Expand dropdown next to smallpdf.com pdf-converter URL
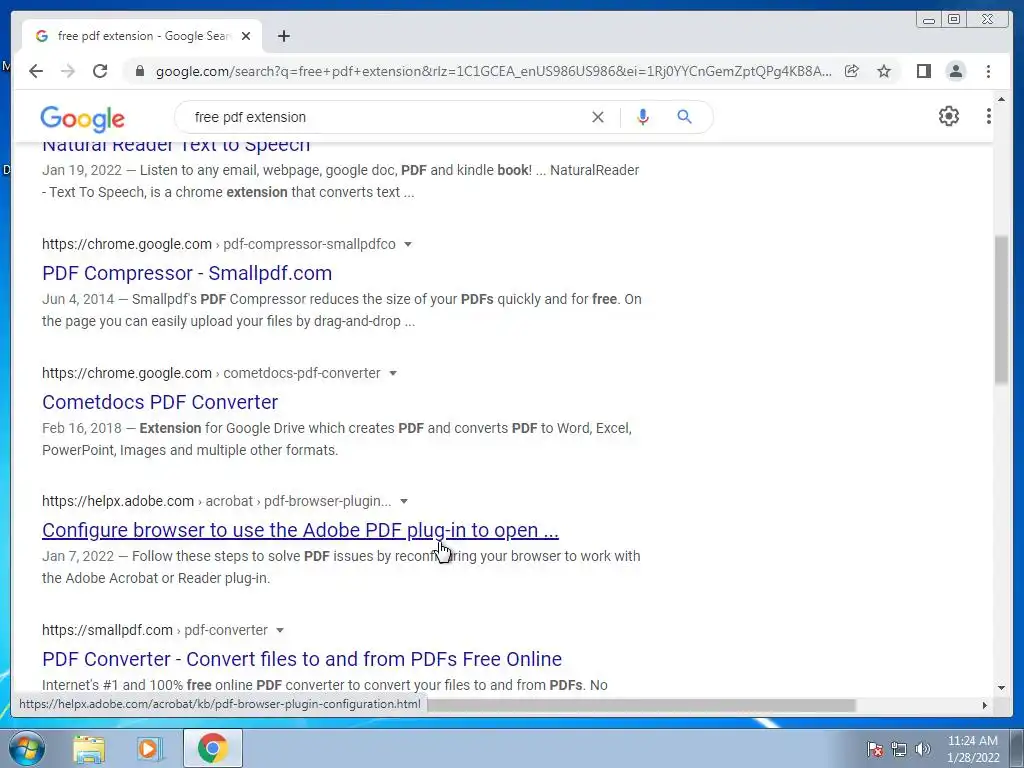This screenshot has height=768, width=1024. pos(280,630)
